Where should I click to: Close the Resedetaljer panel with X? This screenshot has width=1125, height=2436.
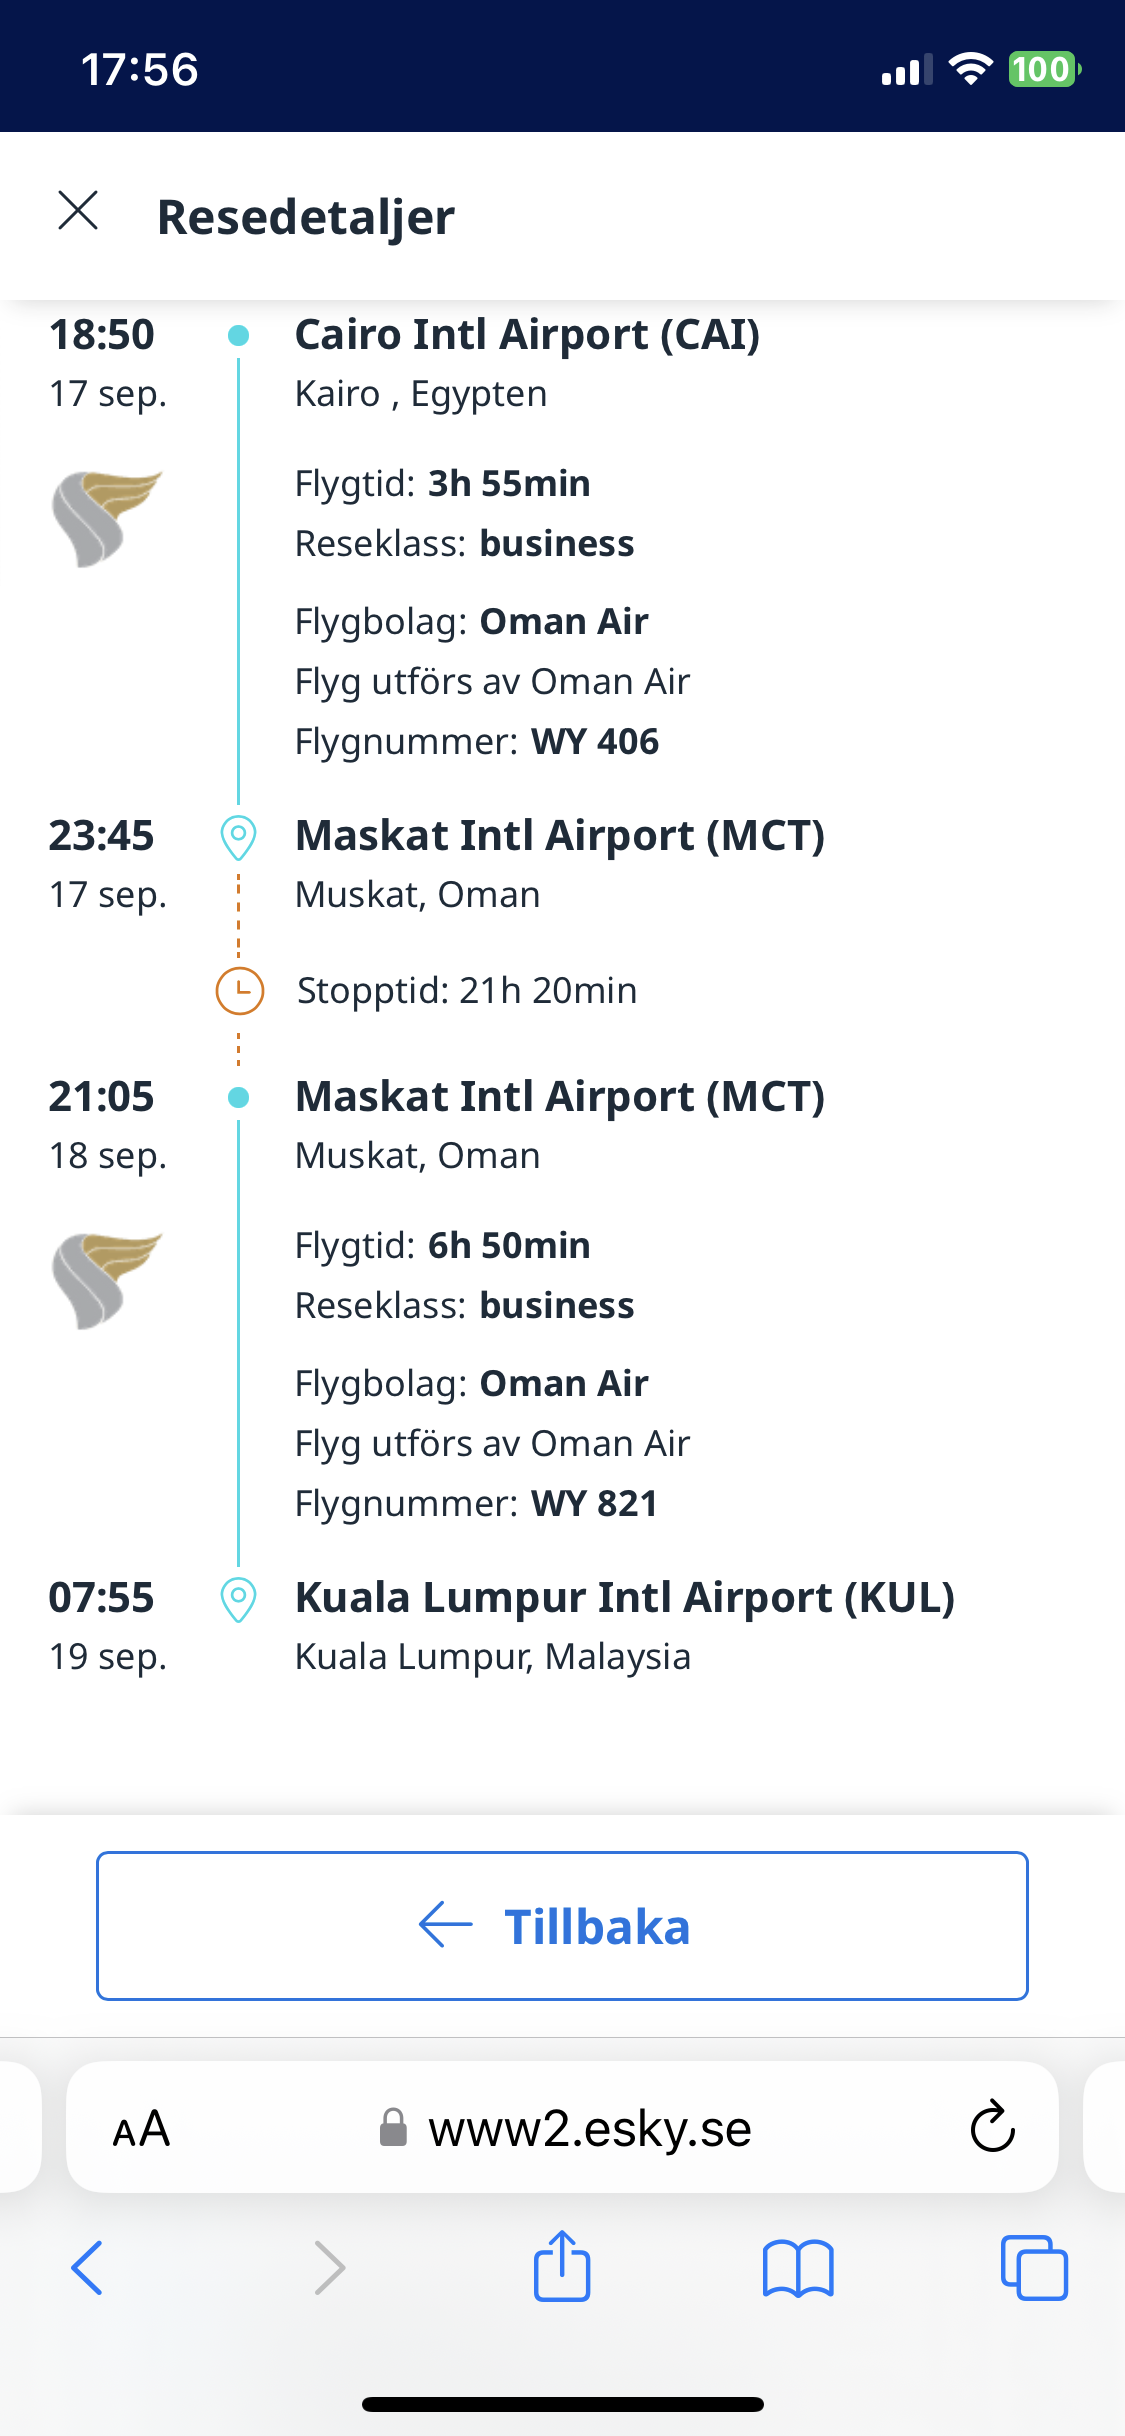click(x=78, y=211)
